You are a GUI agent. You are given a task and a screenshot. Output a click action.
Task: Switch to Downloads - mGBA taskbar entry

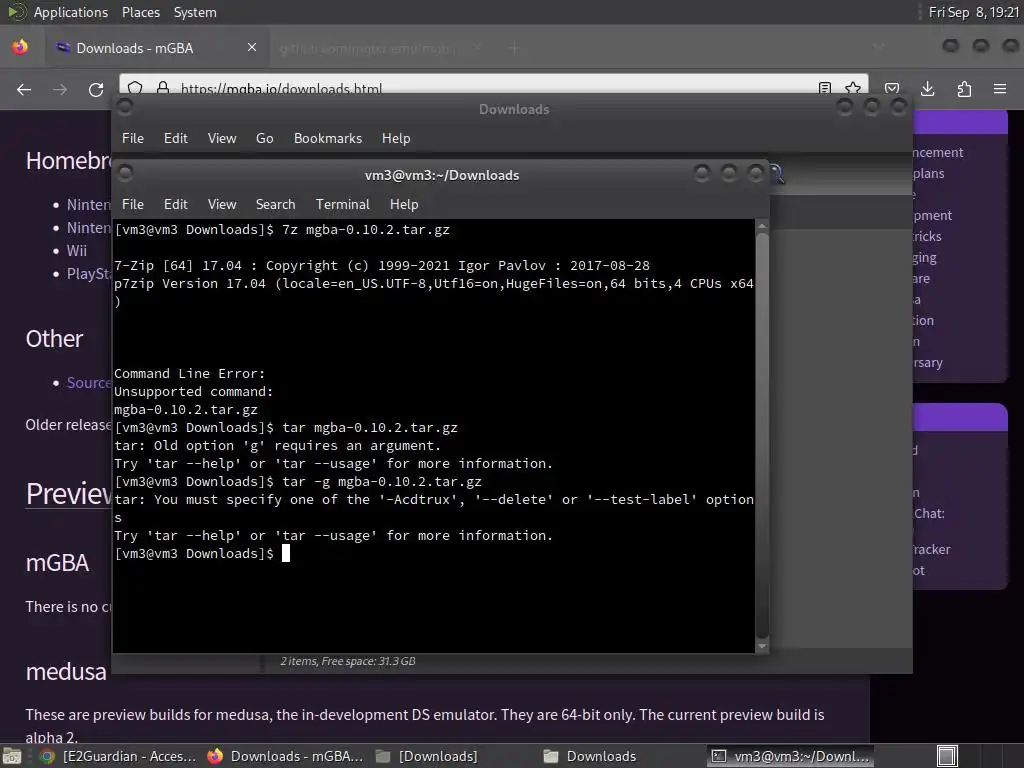(x=285, y=756)
